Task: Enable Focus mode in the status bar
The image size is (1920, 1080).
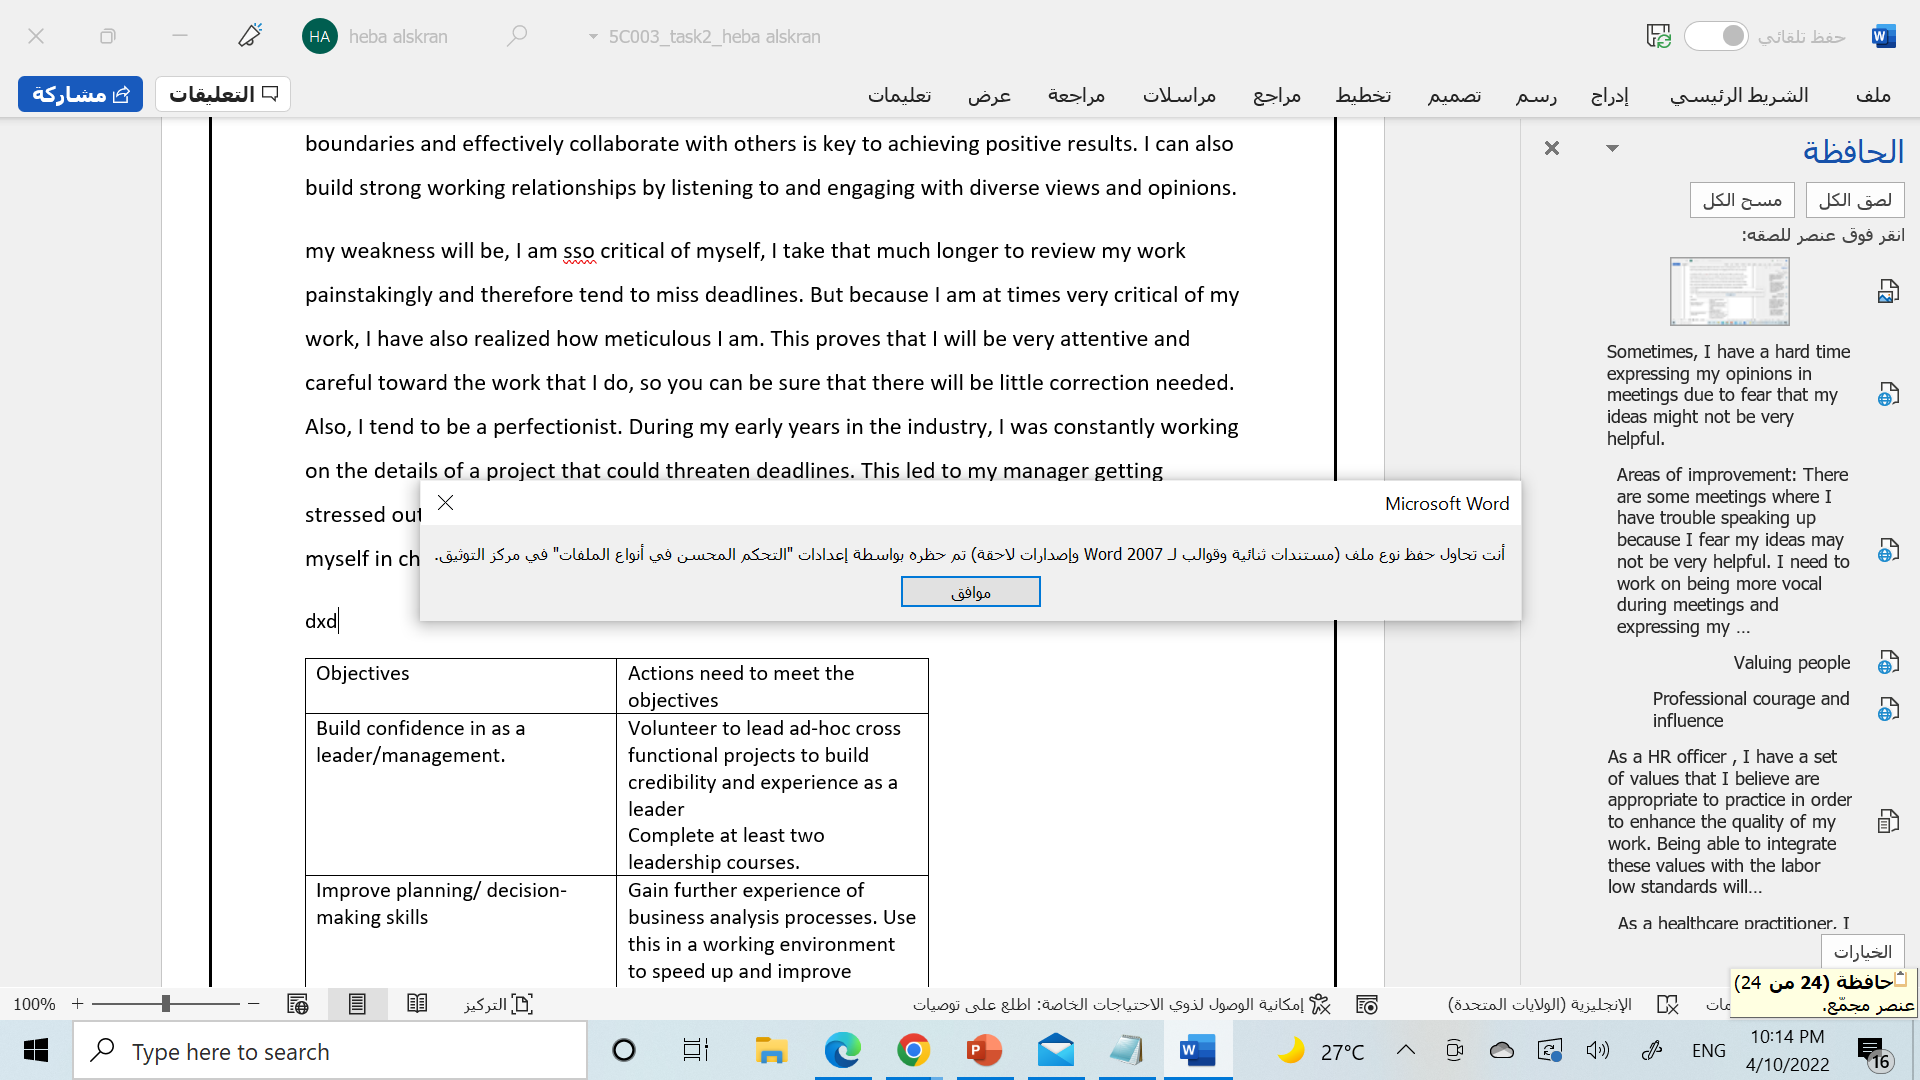Action: (499, 1004)
